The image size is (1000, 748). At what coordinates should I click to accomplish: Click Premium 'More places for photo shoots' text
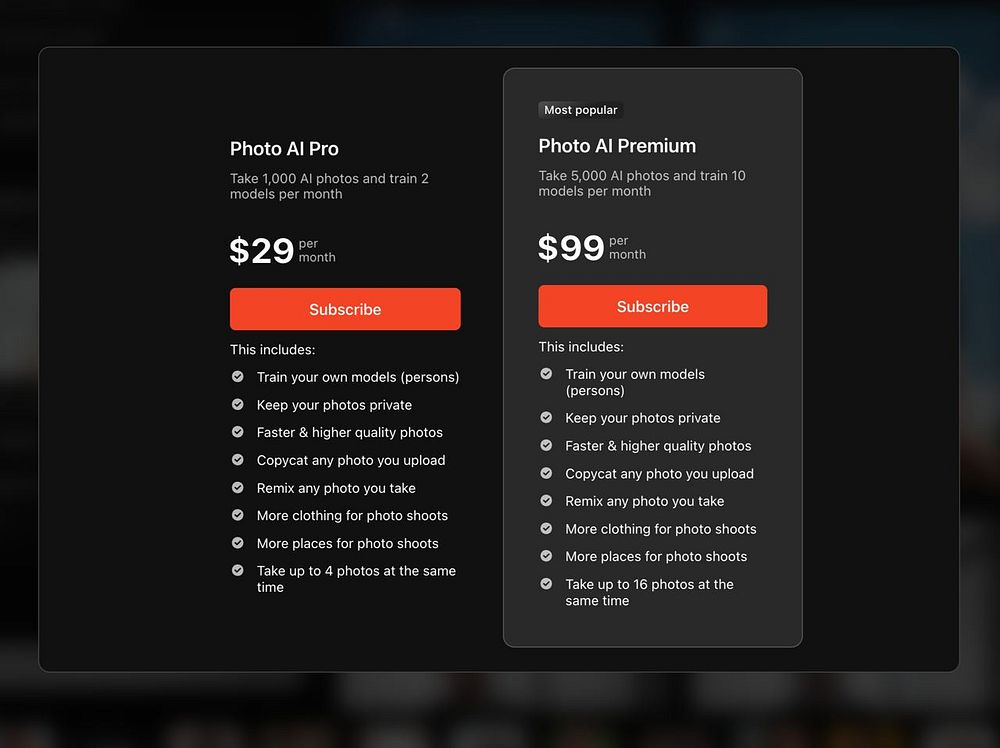[656, 556]
